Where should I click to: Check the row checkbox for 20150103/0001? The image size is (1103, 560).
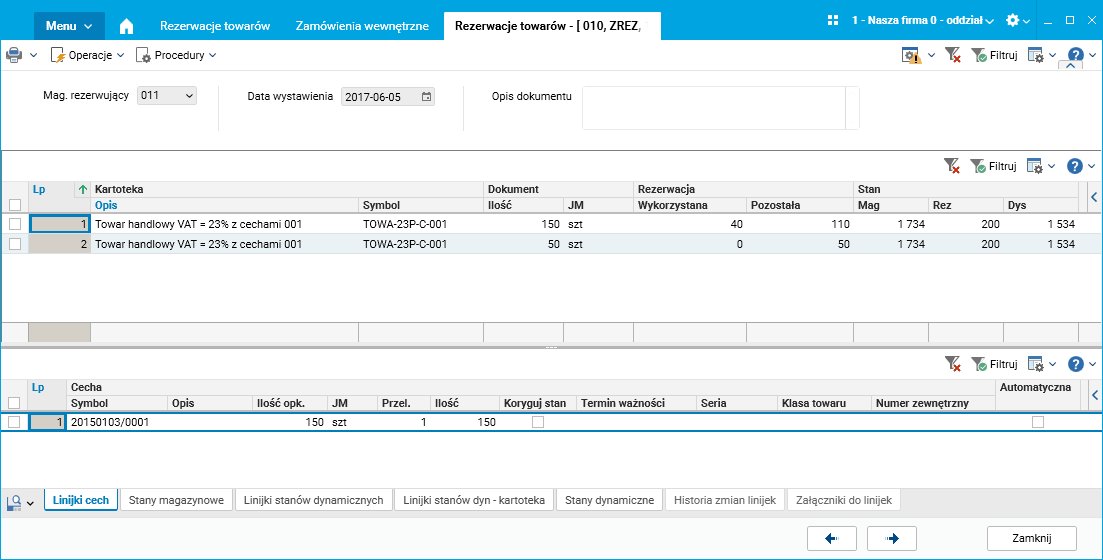click(x=15, y=422)
